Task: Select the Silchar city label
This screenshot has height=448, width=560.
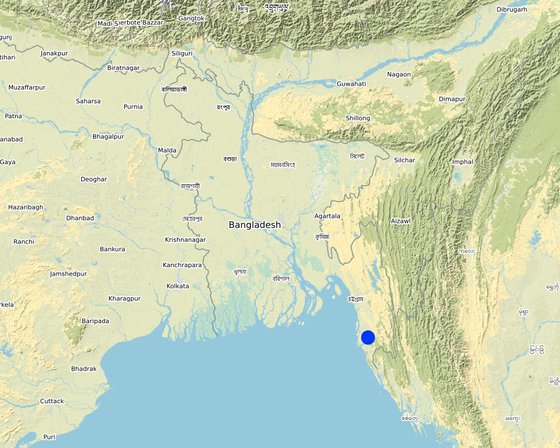Action: click(x=405, y=160)
